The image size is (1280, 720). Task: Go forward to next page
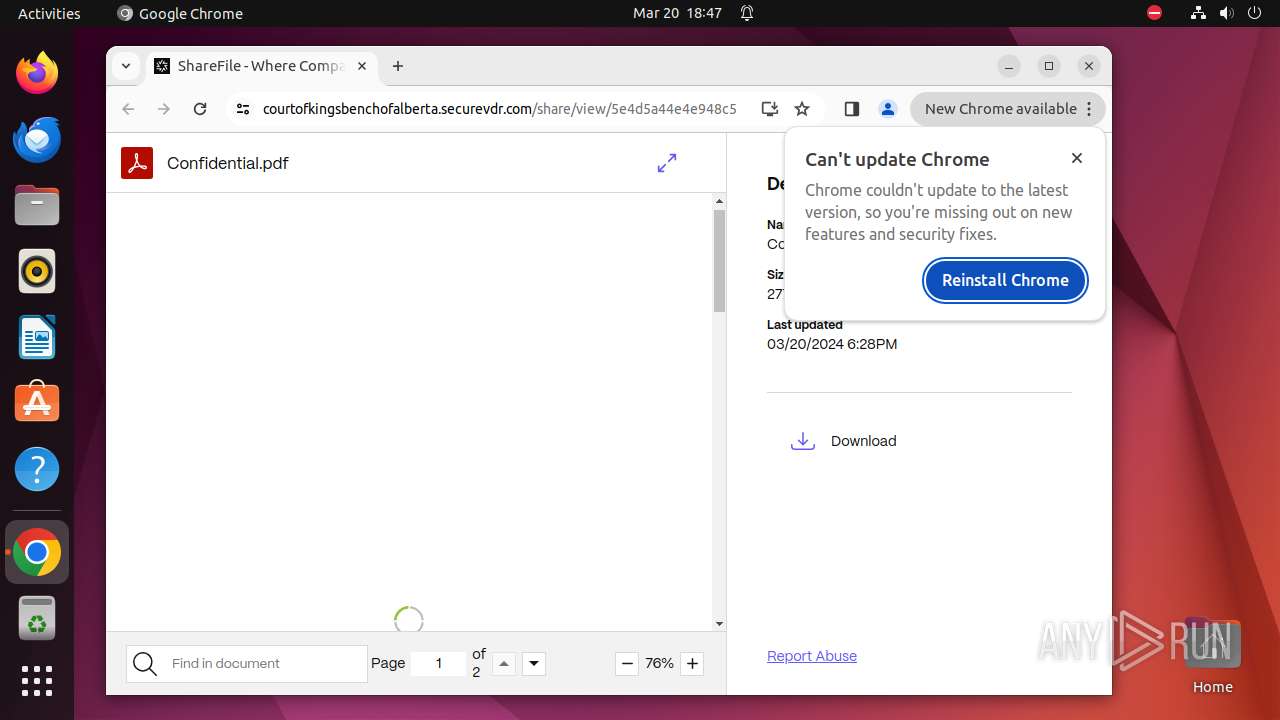[x=164, y=109]
